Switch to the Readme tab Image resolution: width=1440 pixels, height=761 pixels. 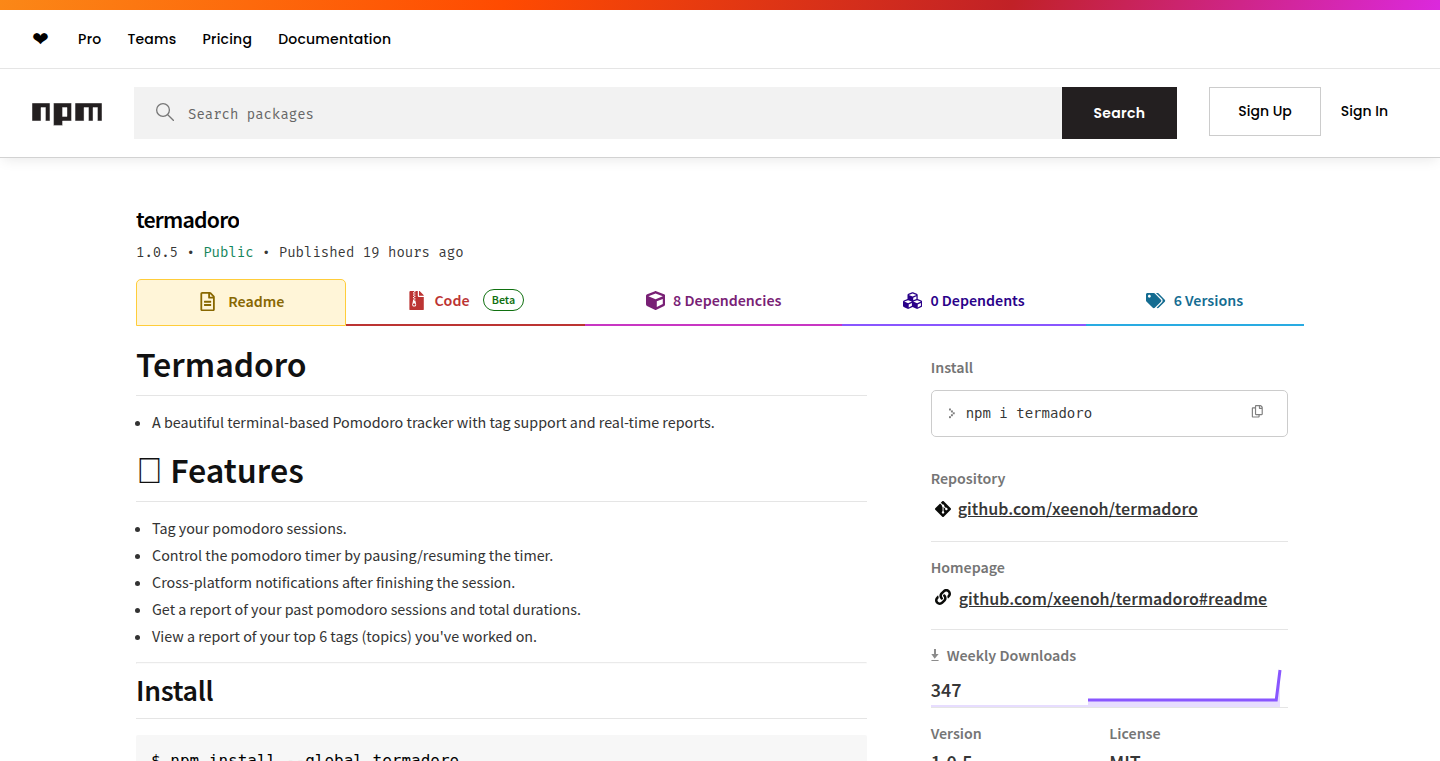(241, 302)
